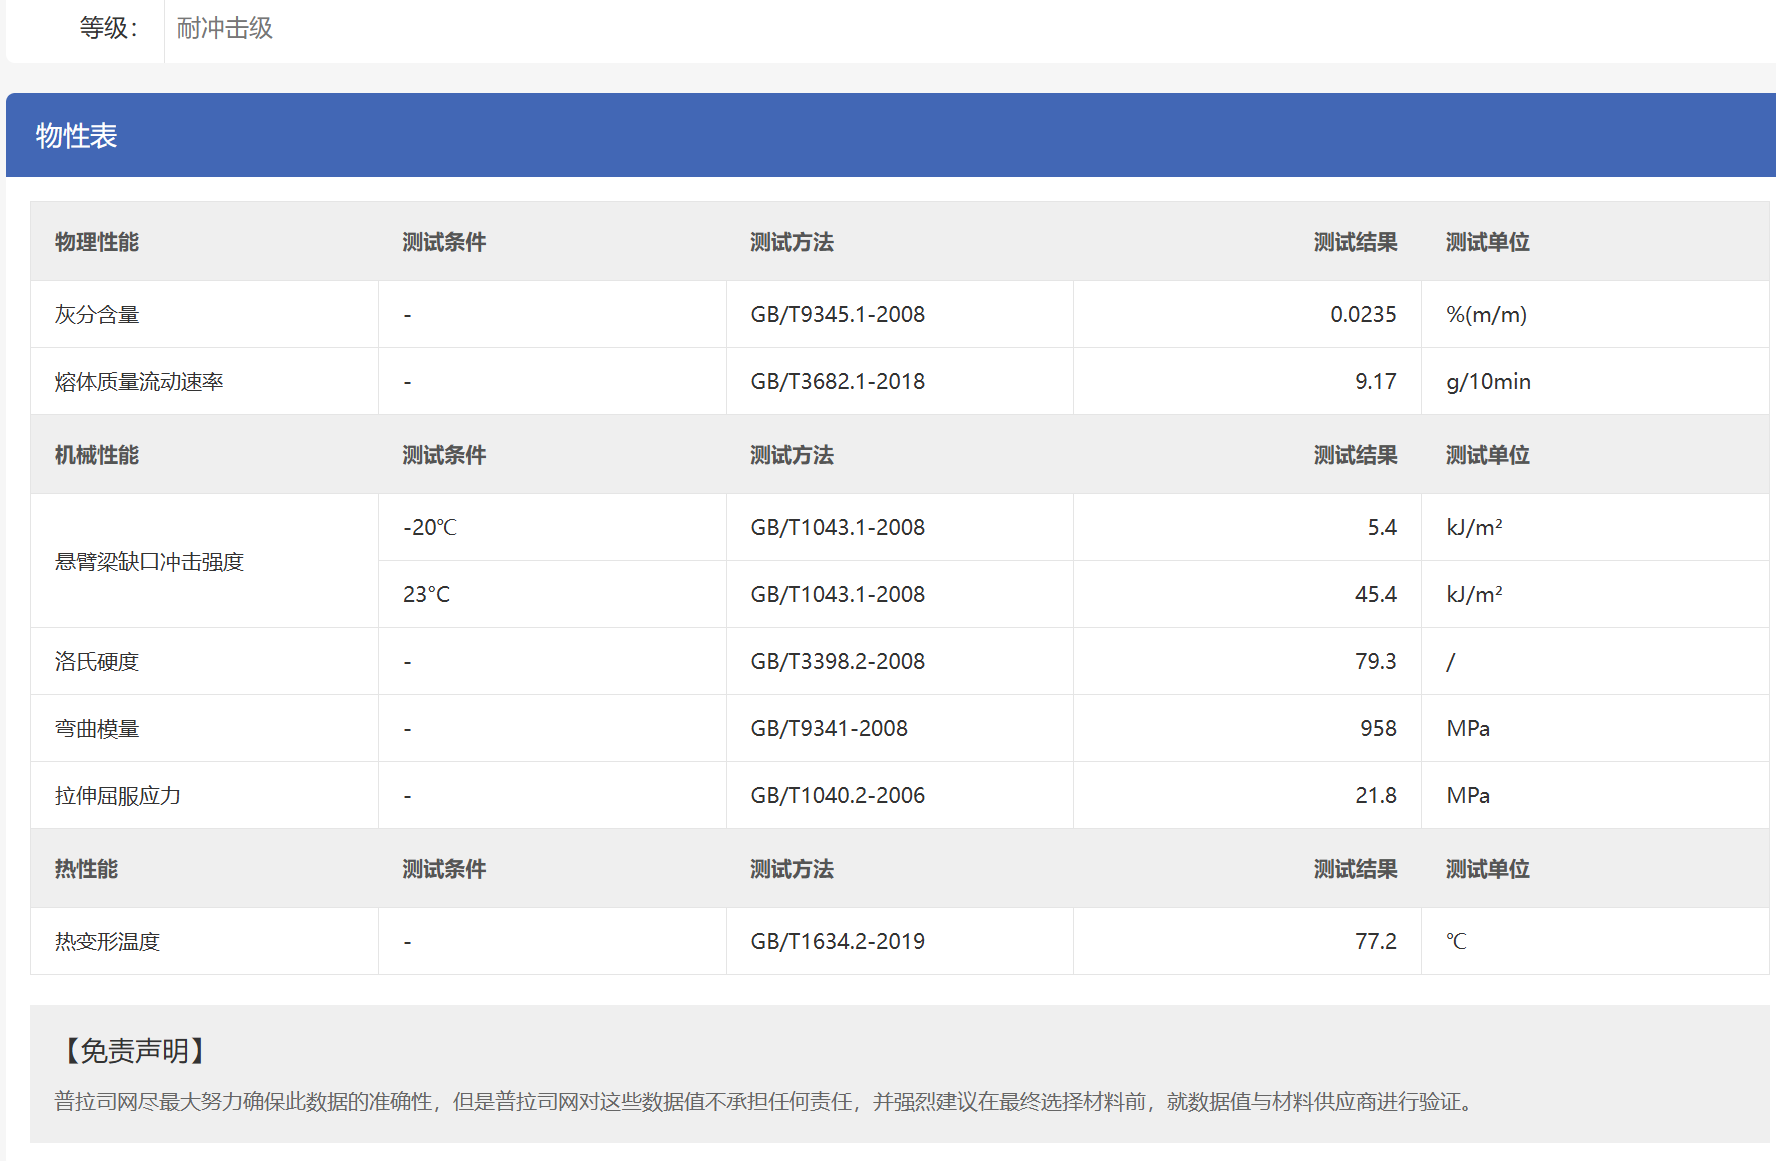Click the 等级: field label
Screen dimensions: 1776x1161
109,28
